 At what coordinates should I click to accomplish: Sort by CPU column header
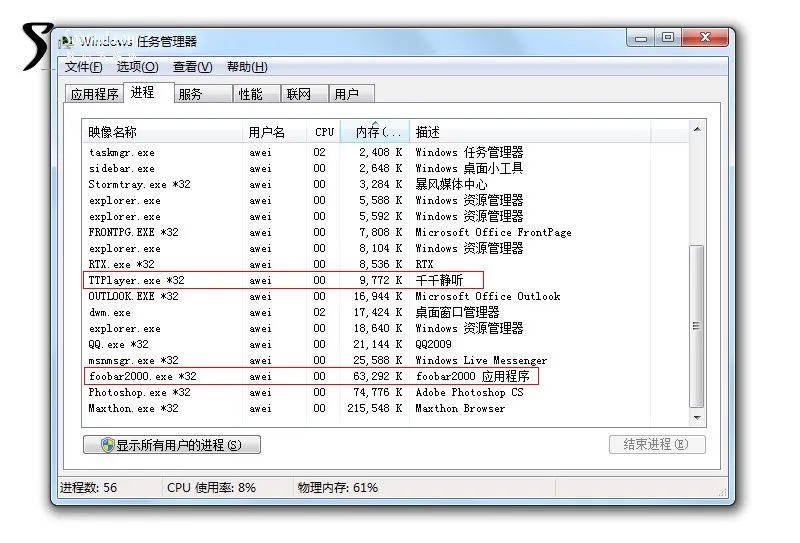[323, 132]
